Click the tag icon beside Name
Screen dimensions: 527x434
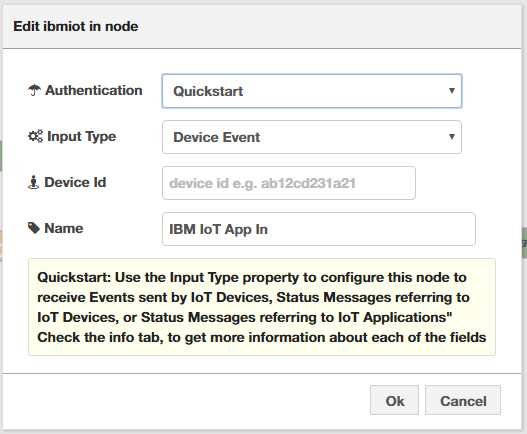tap(34, 228)
